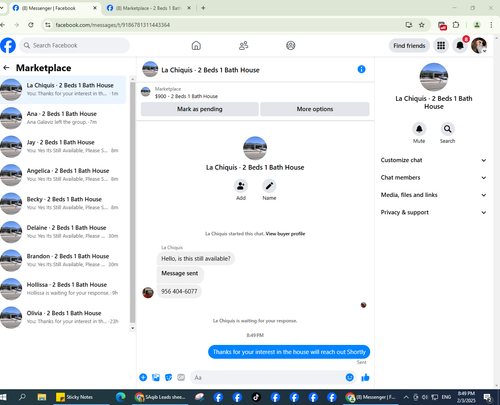Open the Friends icon in top navigation
The image size is (500, 405).
point(244,45)
